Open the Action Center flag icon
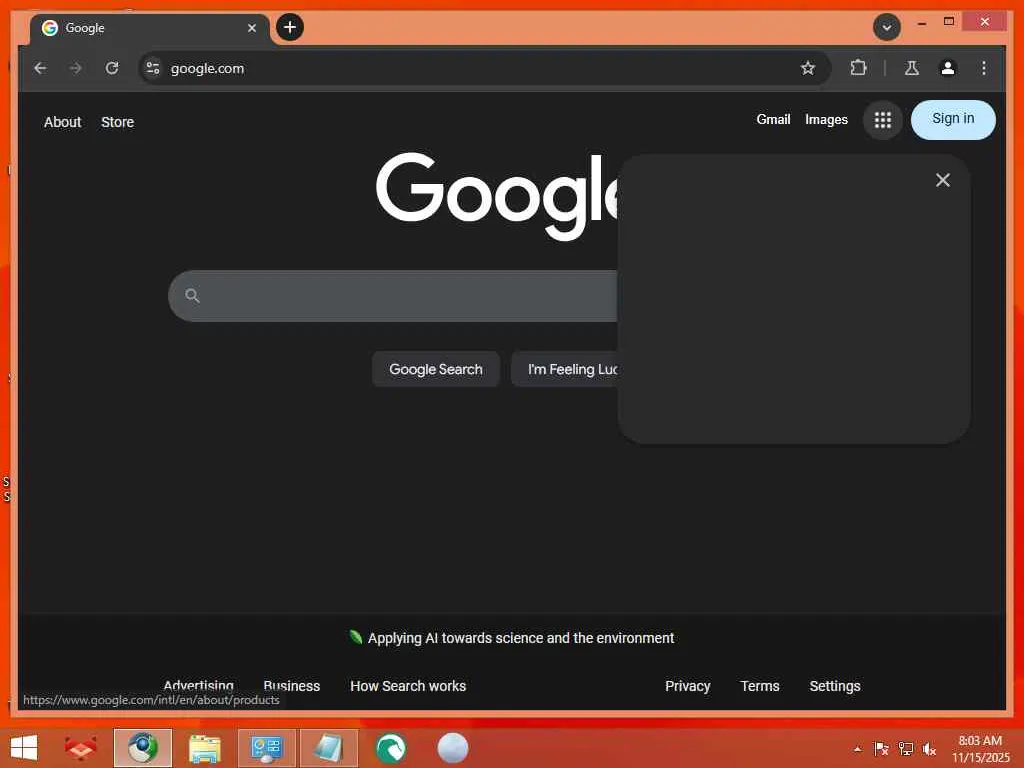This screenshot has height=768, width=1024. 881,748
